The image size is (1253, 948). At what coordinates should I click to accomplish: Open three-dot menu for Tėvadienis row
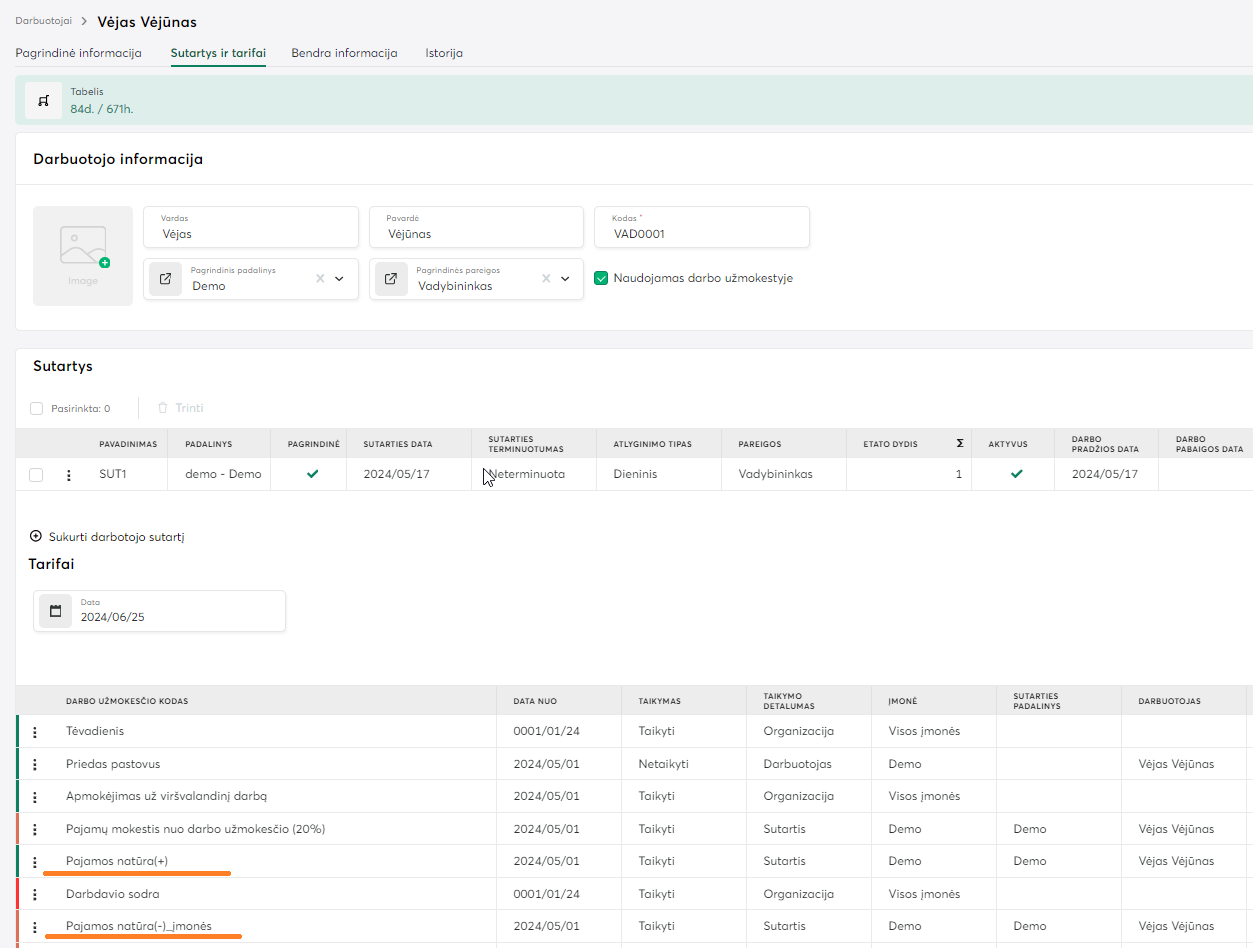coord(35,732)
